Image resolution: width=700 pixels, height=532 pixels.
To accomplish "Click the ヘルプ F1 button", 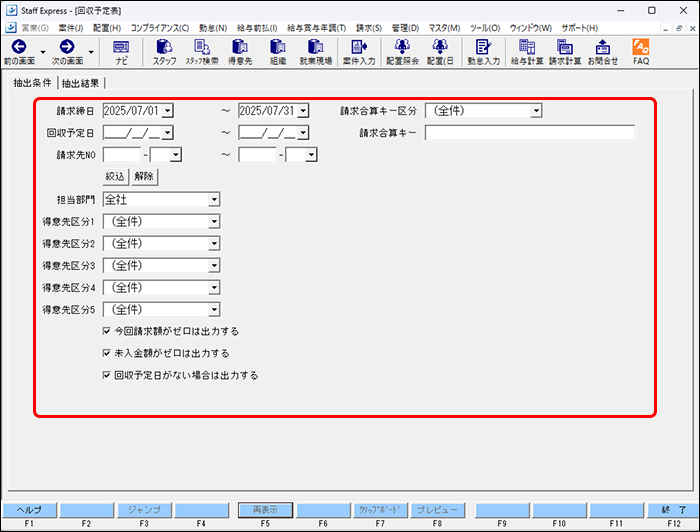I will click(29, 510).
